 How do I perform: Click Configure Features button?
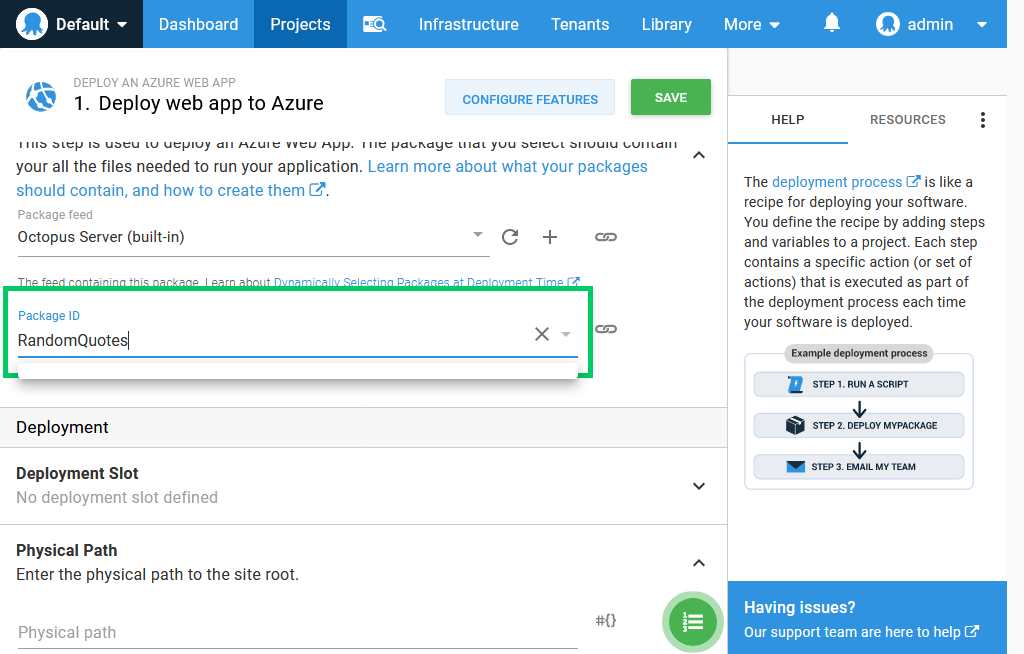(x=530, y=99)
